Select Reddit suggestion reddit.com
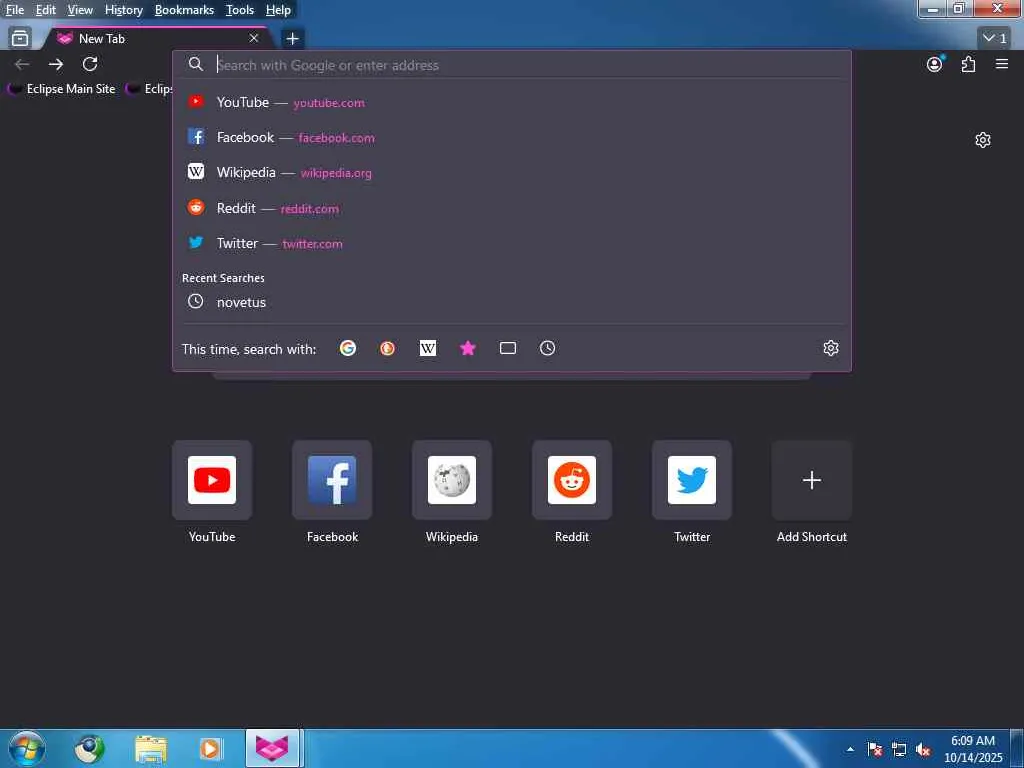Screen dimensions: 1024x768 [511, 208]
